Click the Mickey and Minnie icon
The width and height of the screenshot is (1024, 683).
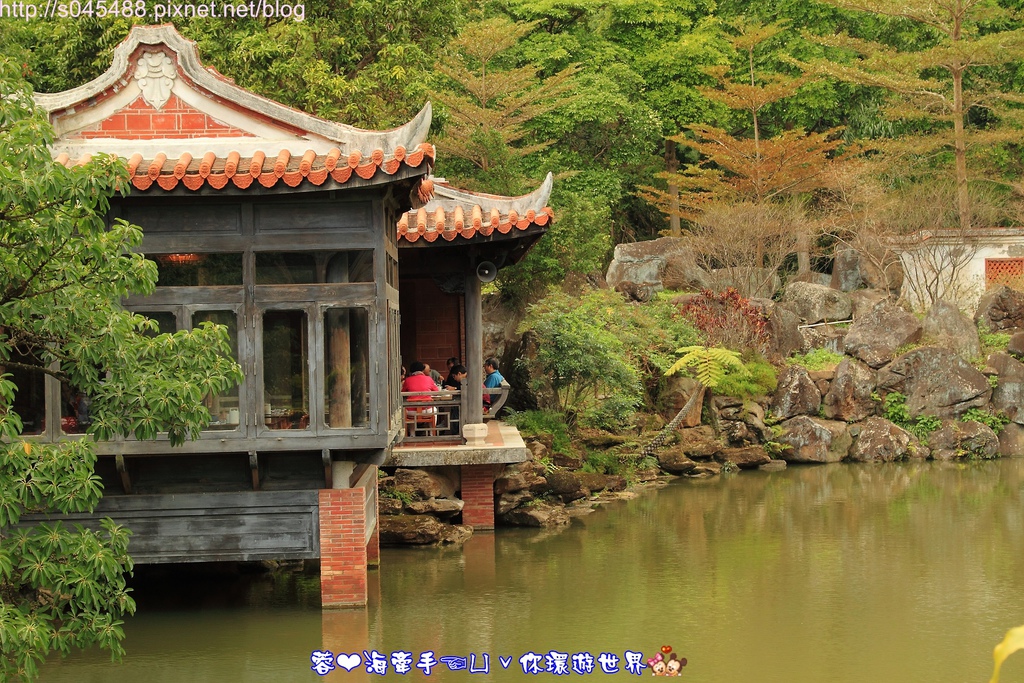[x=666, y=664]
